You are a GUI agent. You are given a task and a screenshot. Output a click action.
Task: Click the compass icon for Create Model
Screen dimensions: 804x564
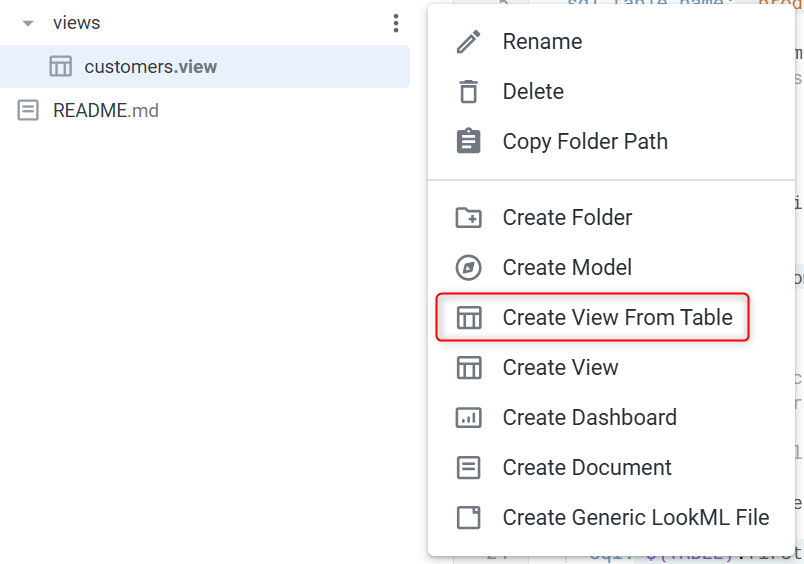coord(469,267)
